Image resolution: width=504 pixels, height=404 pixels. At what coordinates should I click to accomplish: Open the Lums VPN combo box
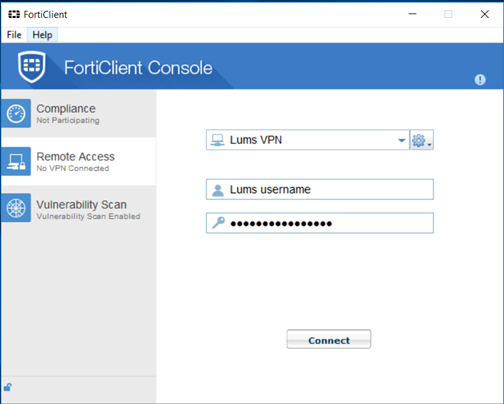tap(308, 140)
